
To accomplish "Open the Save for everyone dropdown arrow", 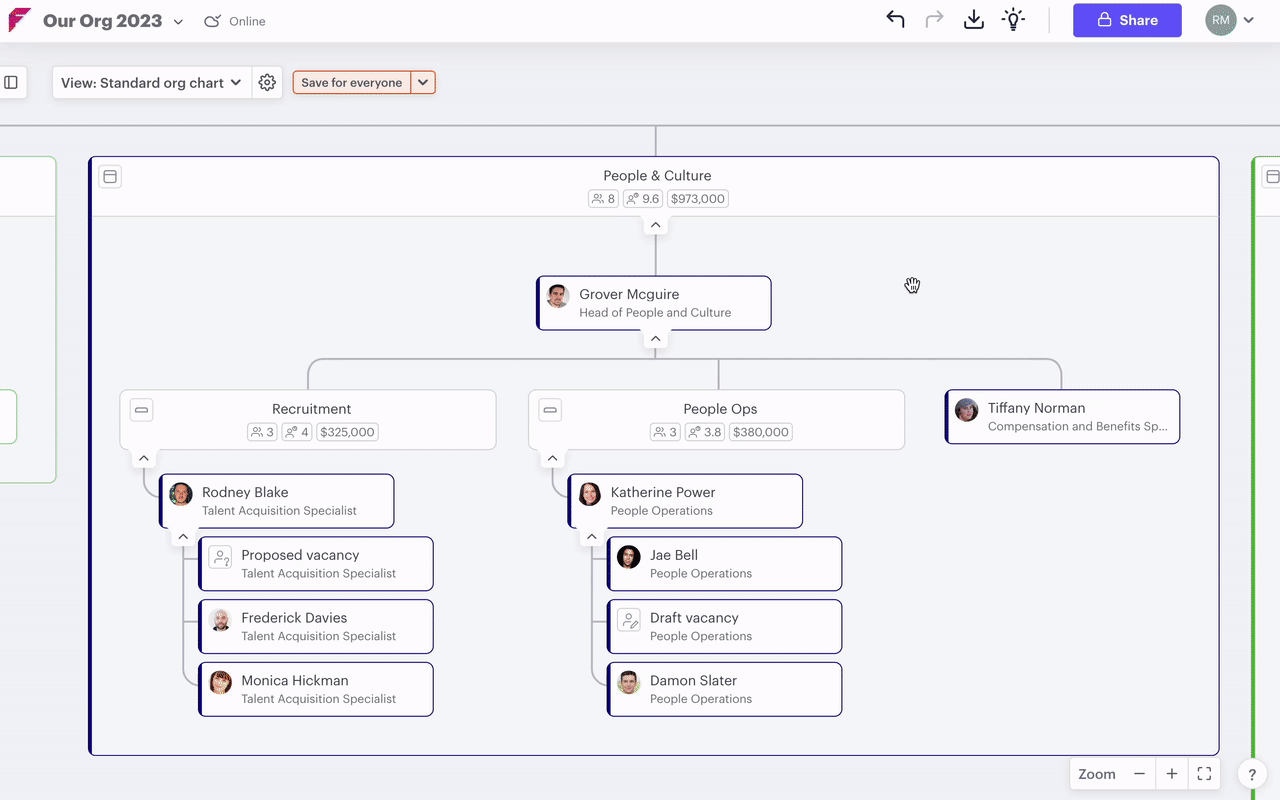I will (423, 83).
